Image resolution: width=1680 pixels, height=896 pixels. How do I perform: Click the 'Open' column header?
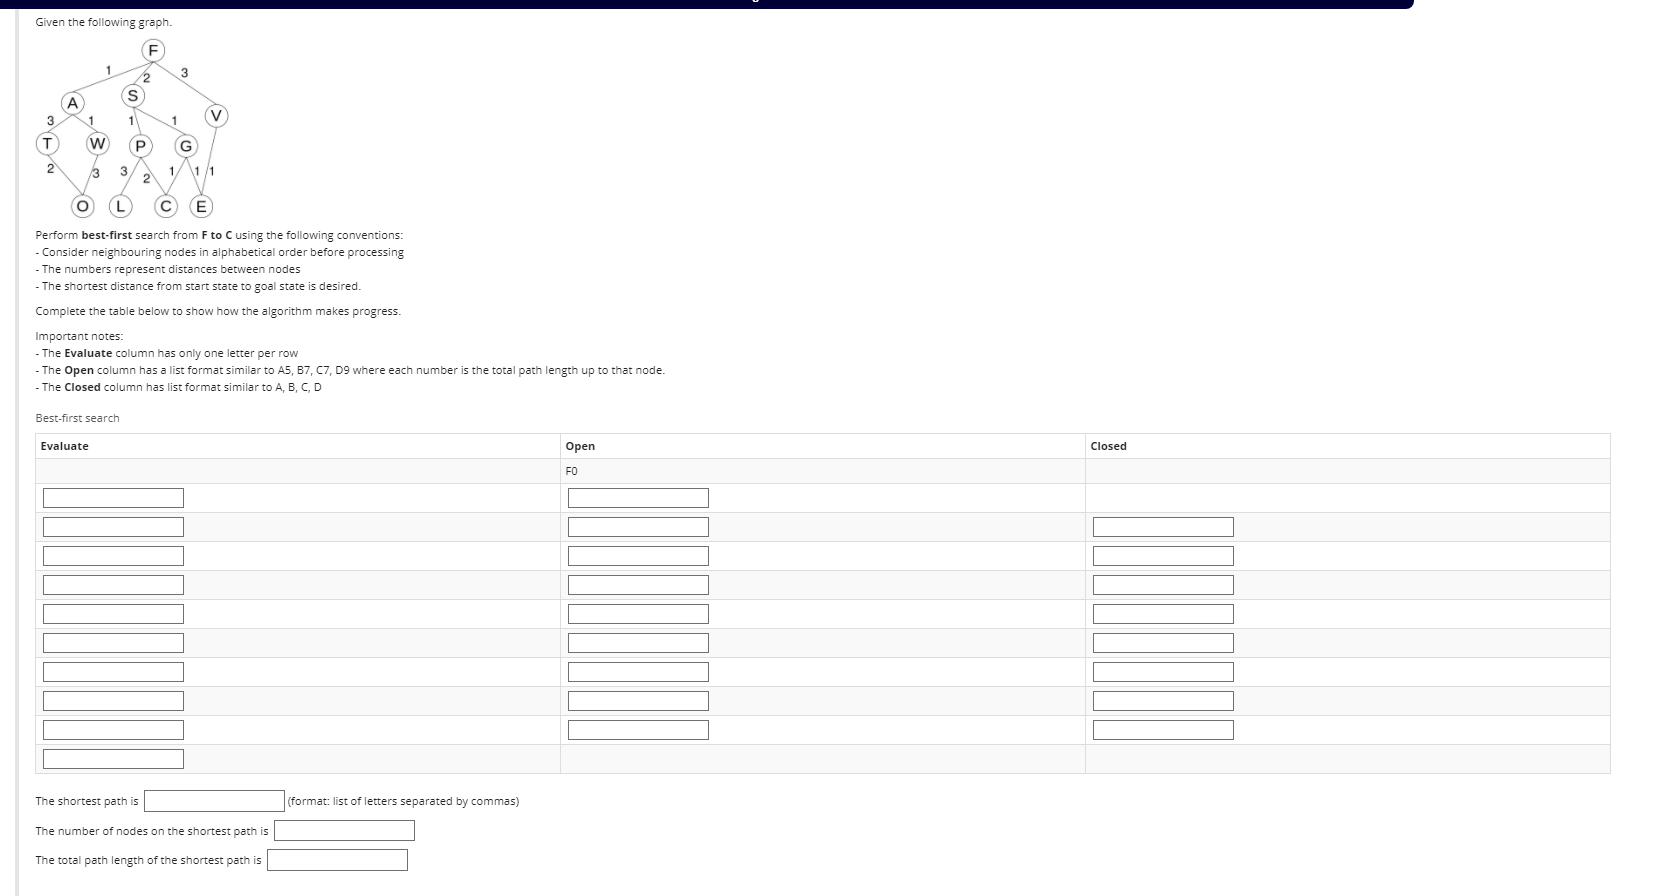(580, 446)
